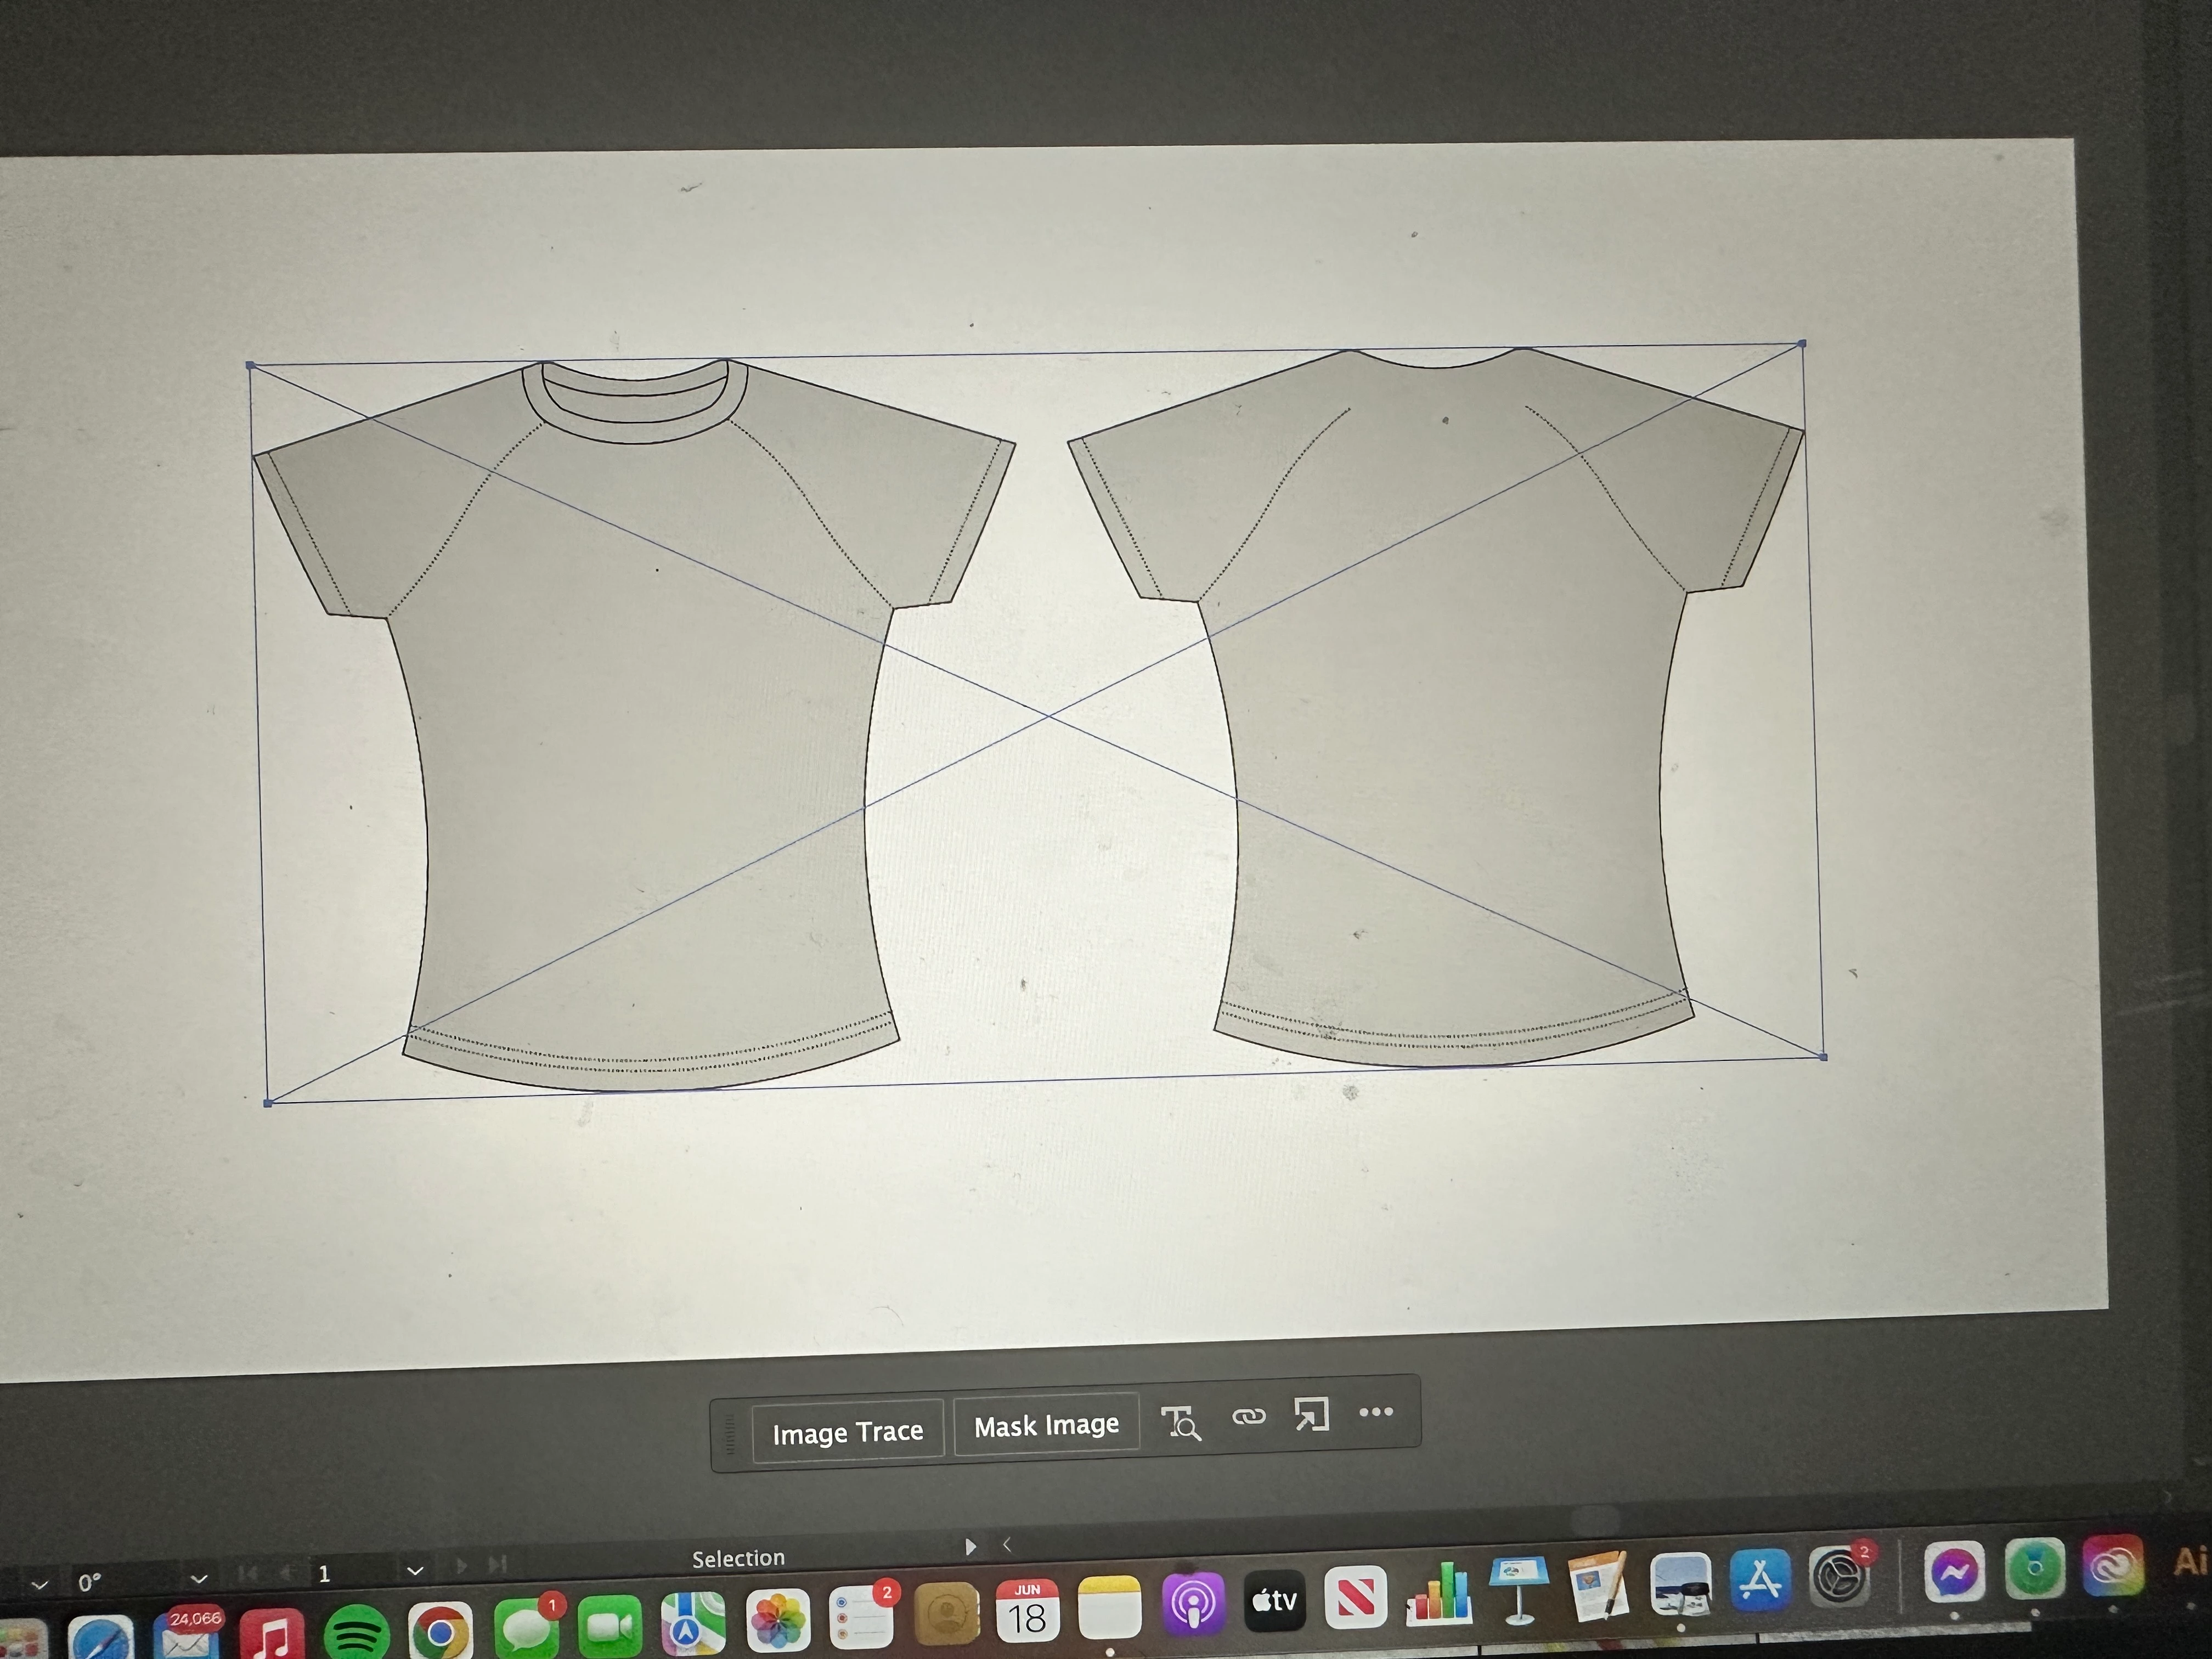Click the Mask Image button
Image resolution: width=2212 pixels, height=1659 pixels.
pos(1046,1425)
